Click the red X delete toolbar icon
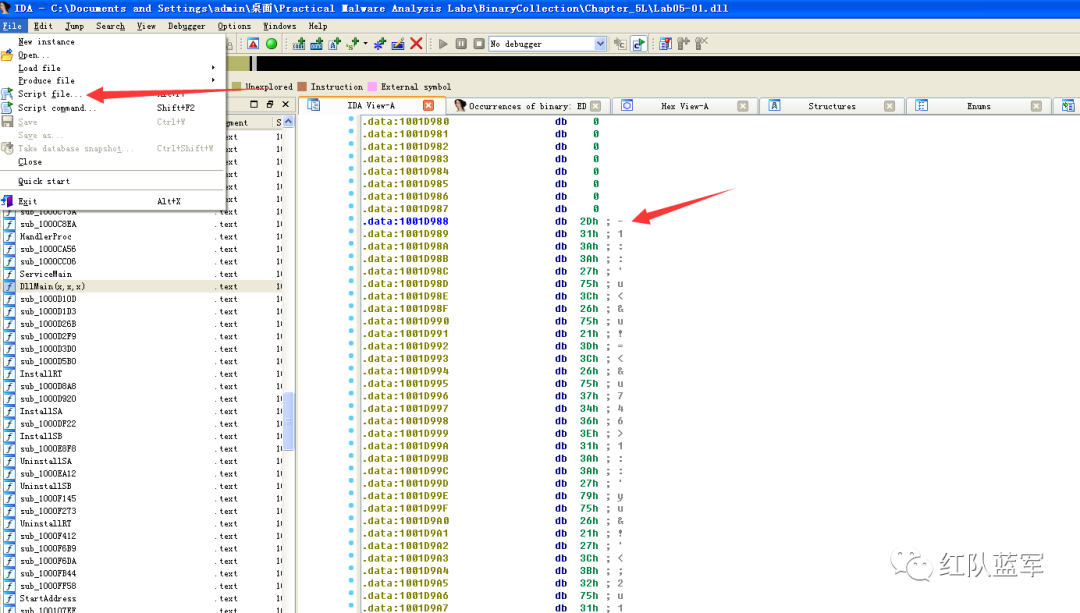 click(x=416, y=44)
